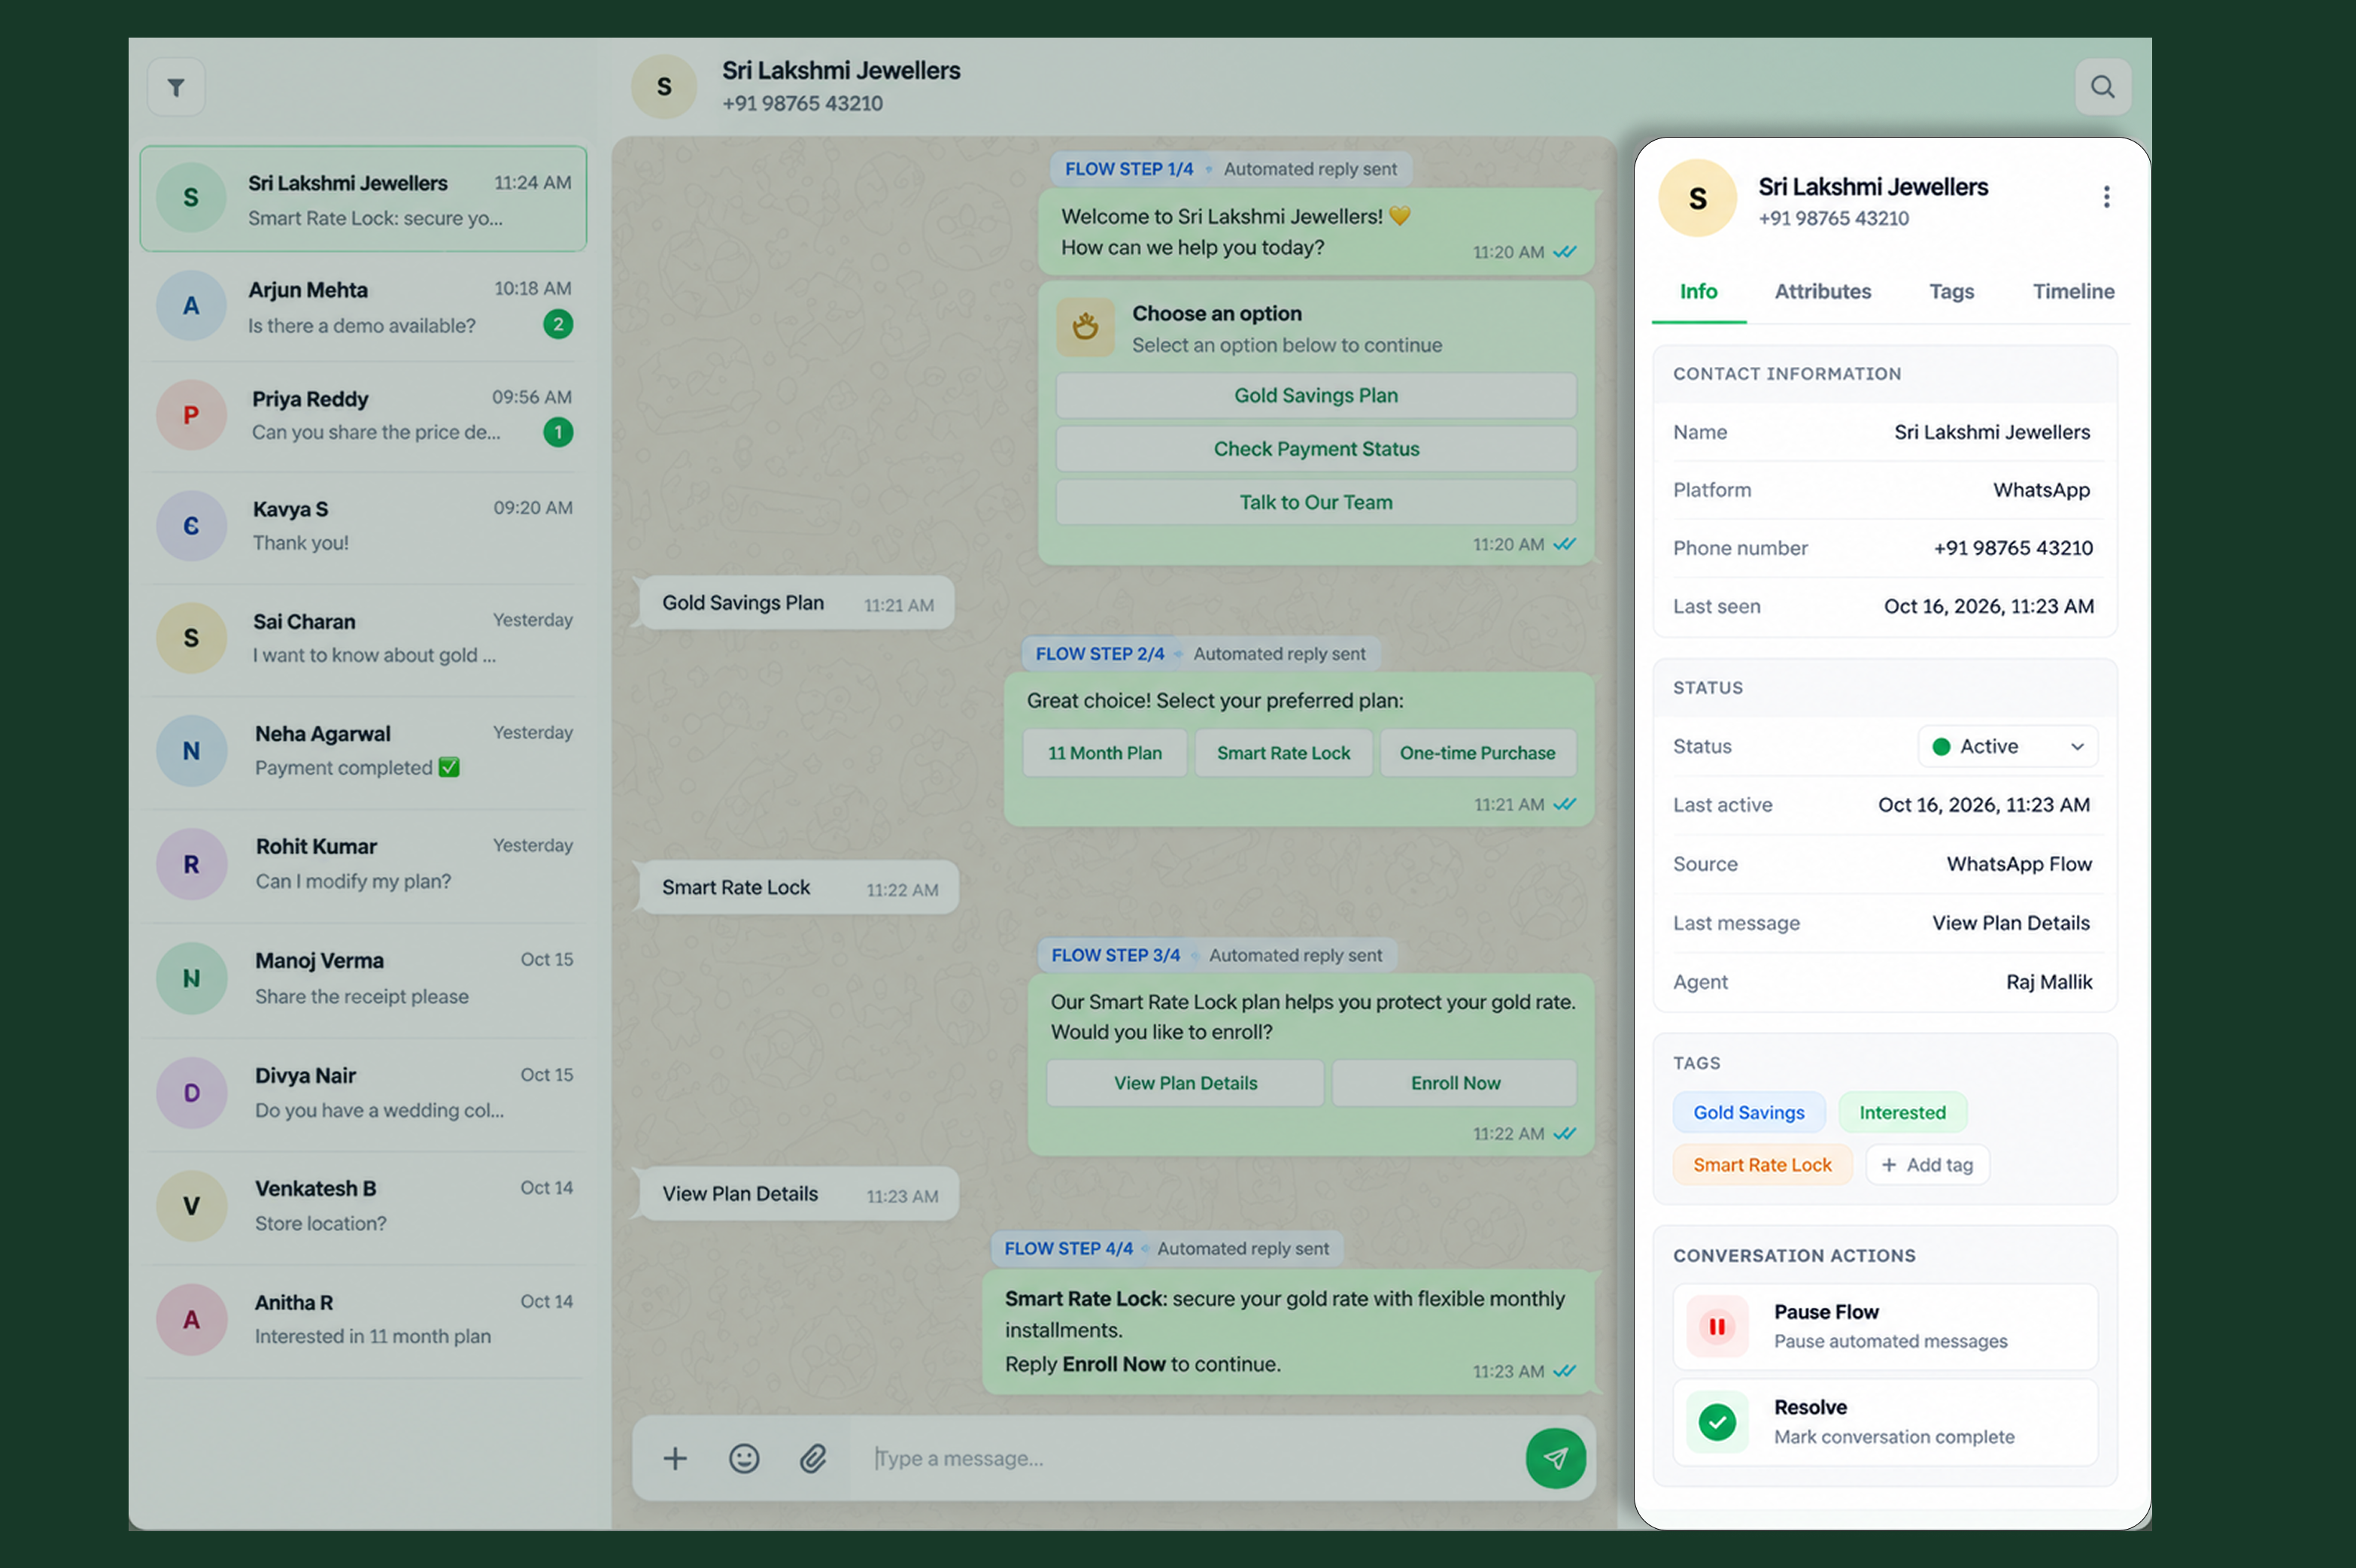Open Neha Agarwal's conversation
The width and height of the screenshot is (2356, 1568).
tap(364, 751)
